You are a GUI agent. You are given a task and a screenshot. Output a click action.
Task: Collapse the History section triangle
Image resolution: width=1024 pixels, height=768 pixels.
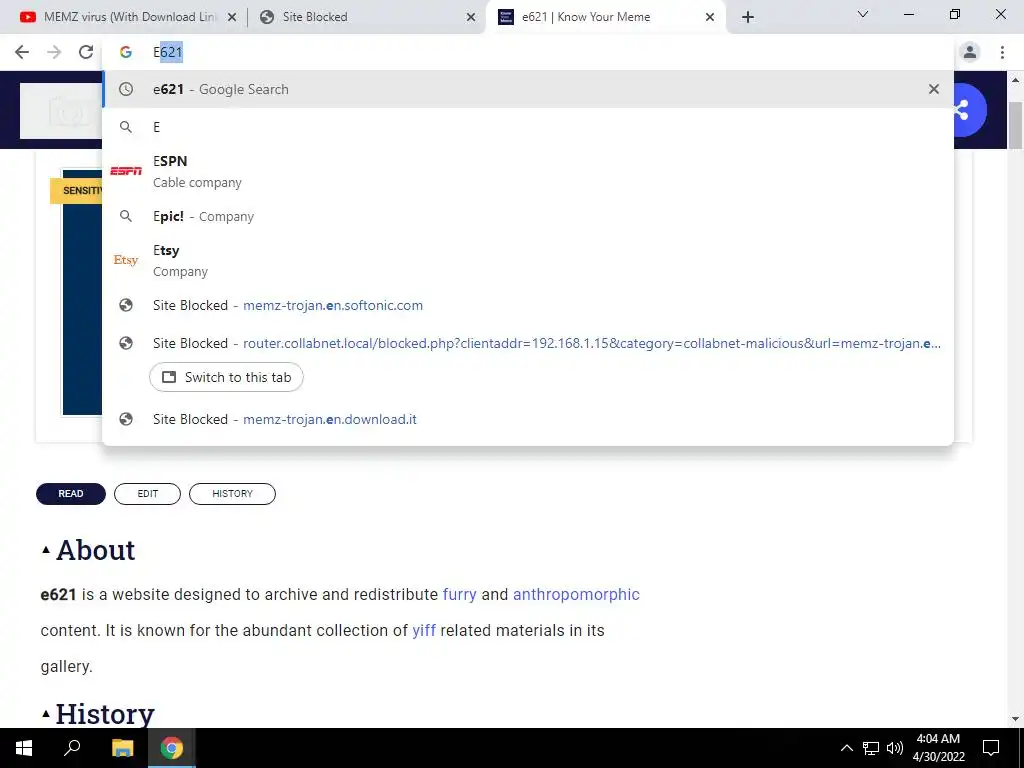[46, 713]
